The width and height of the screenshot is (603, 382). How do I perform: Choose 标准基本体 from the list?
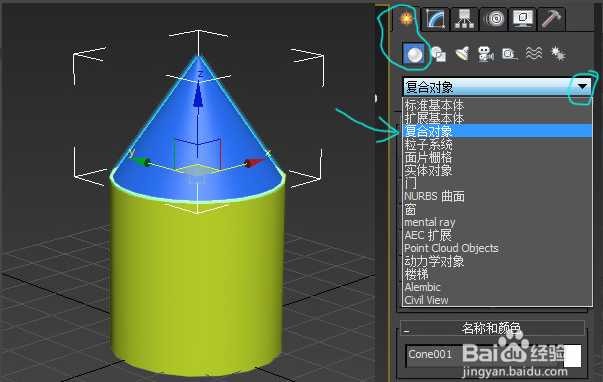(x=497, y=105)
